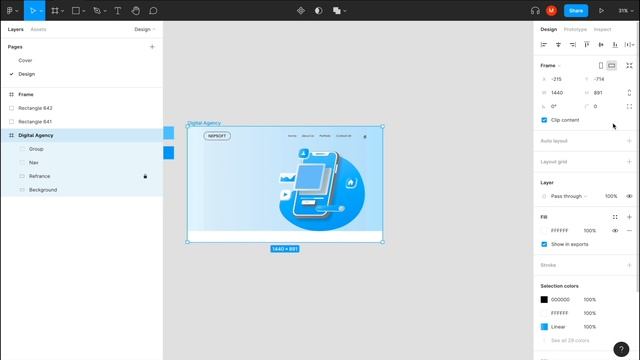Click the Linear gradient swatch
640x360 pixels.
pyautogui.click(x=544, y=327)
